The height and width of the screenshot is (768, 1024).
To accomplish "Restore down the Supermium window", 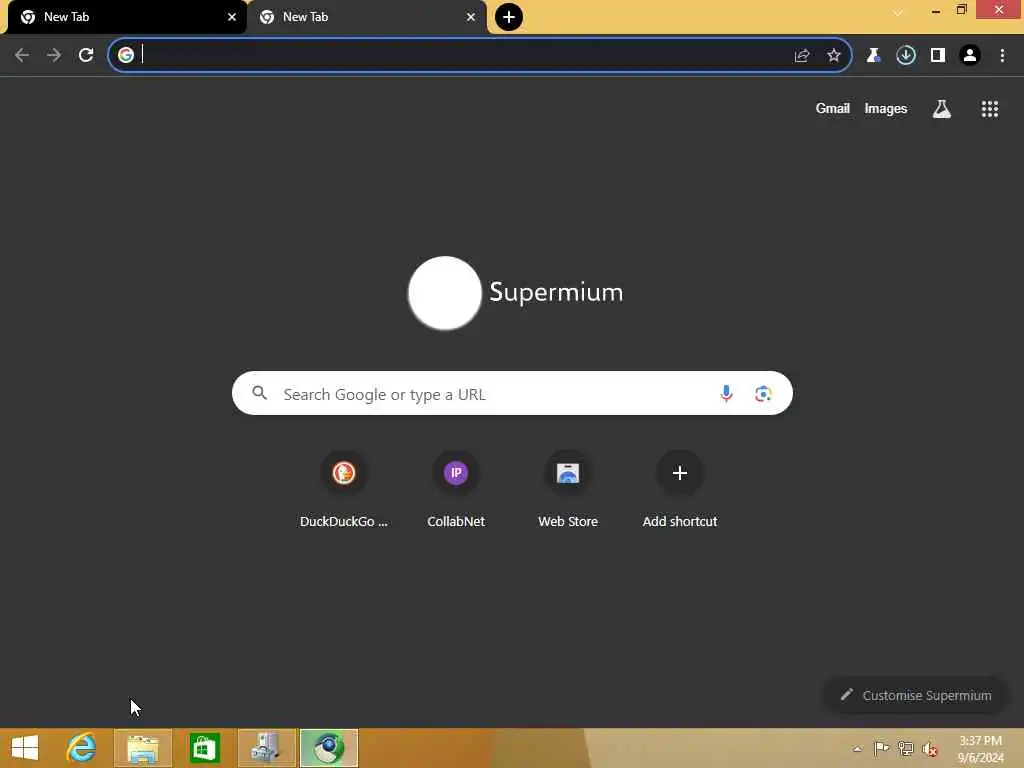I will (961, 9).
